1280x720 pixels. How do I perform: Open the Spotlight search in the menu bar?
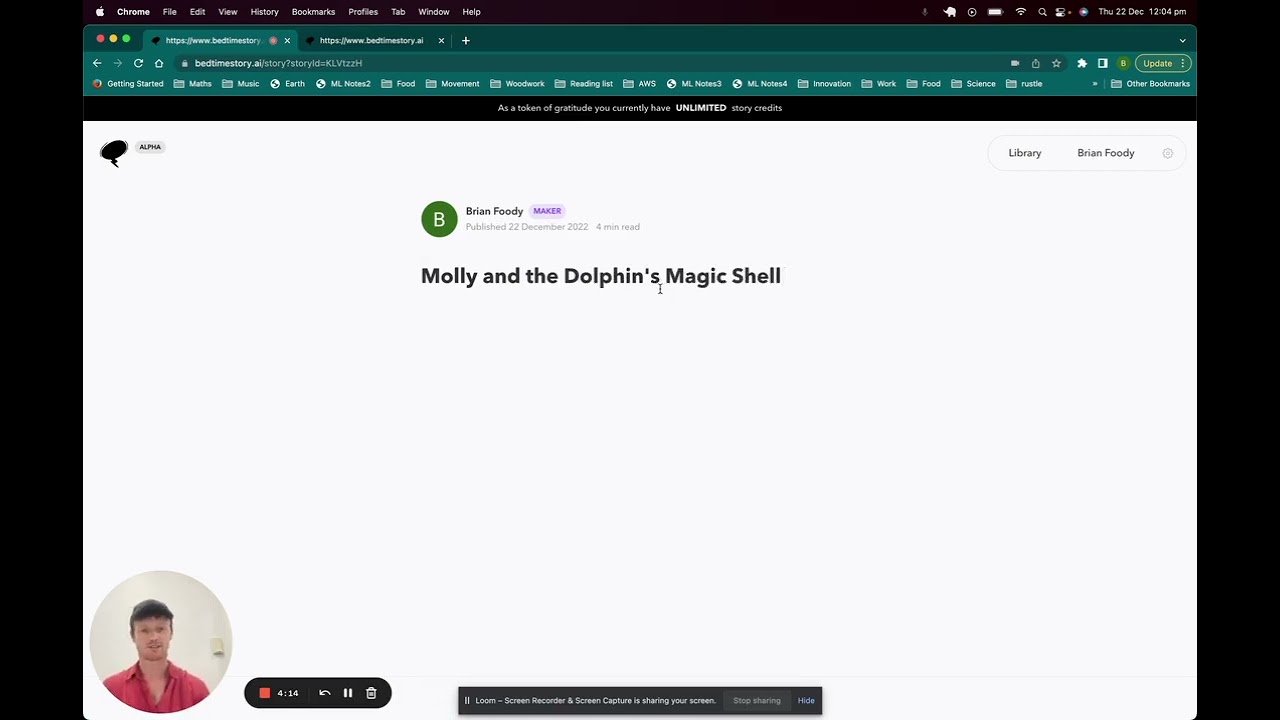[1042, 11]
